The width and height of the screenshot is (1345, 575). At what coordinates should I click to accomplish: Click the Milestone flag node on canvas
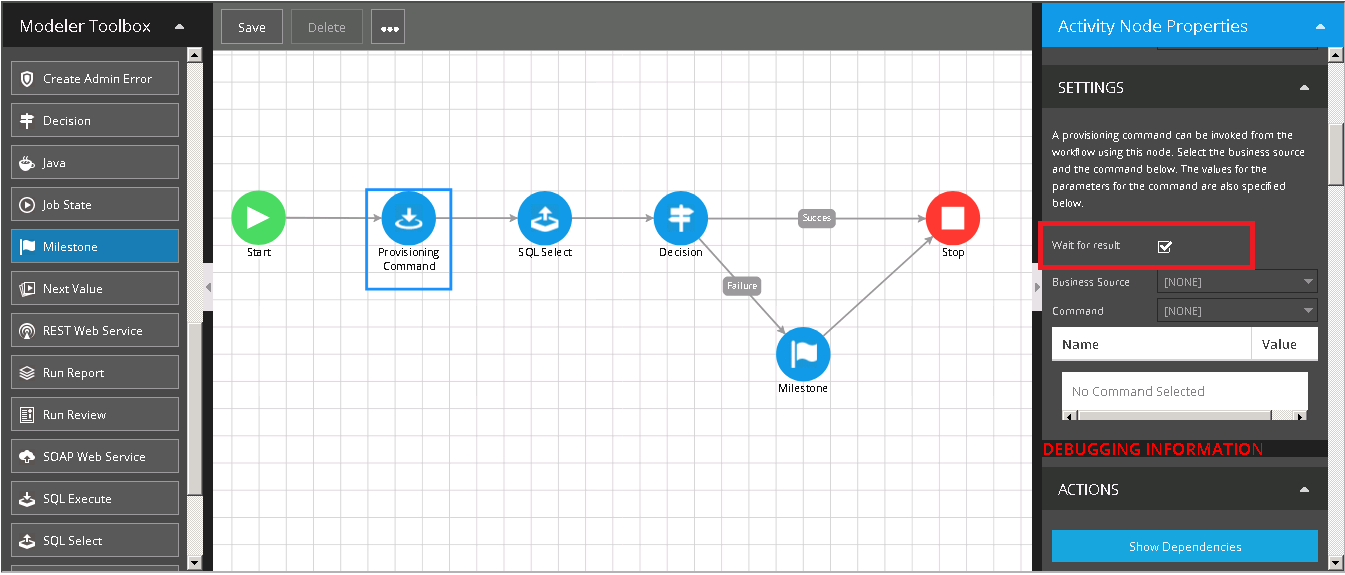tap(803, 353)
